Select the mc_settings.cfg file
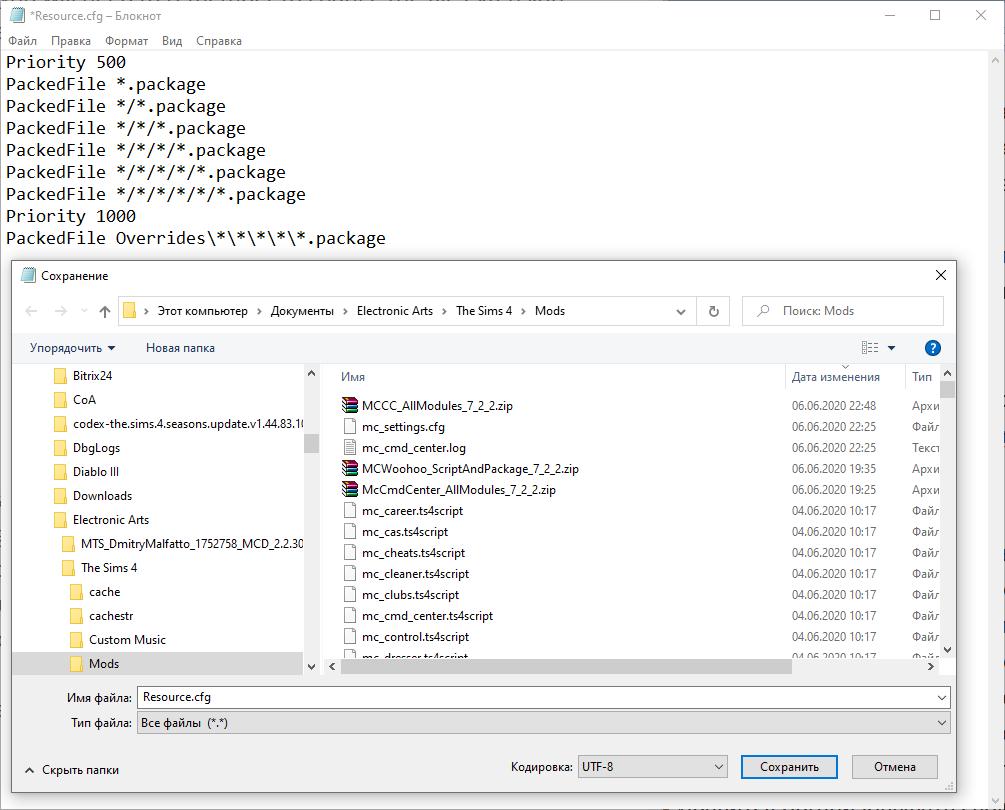This screenshot has height=810, width=1005. 403,427
